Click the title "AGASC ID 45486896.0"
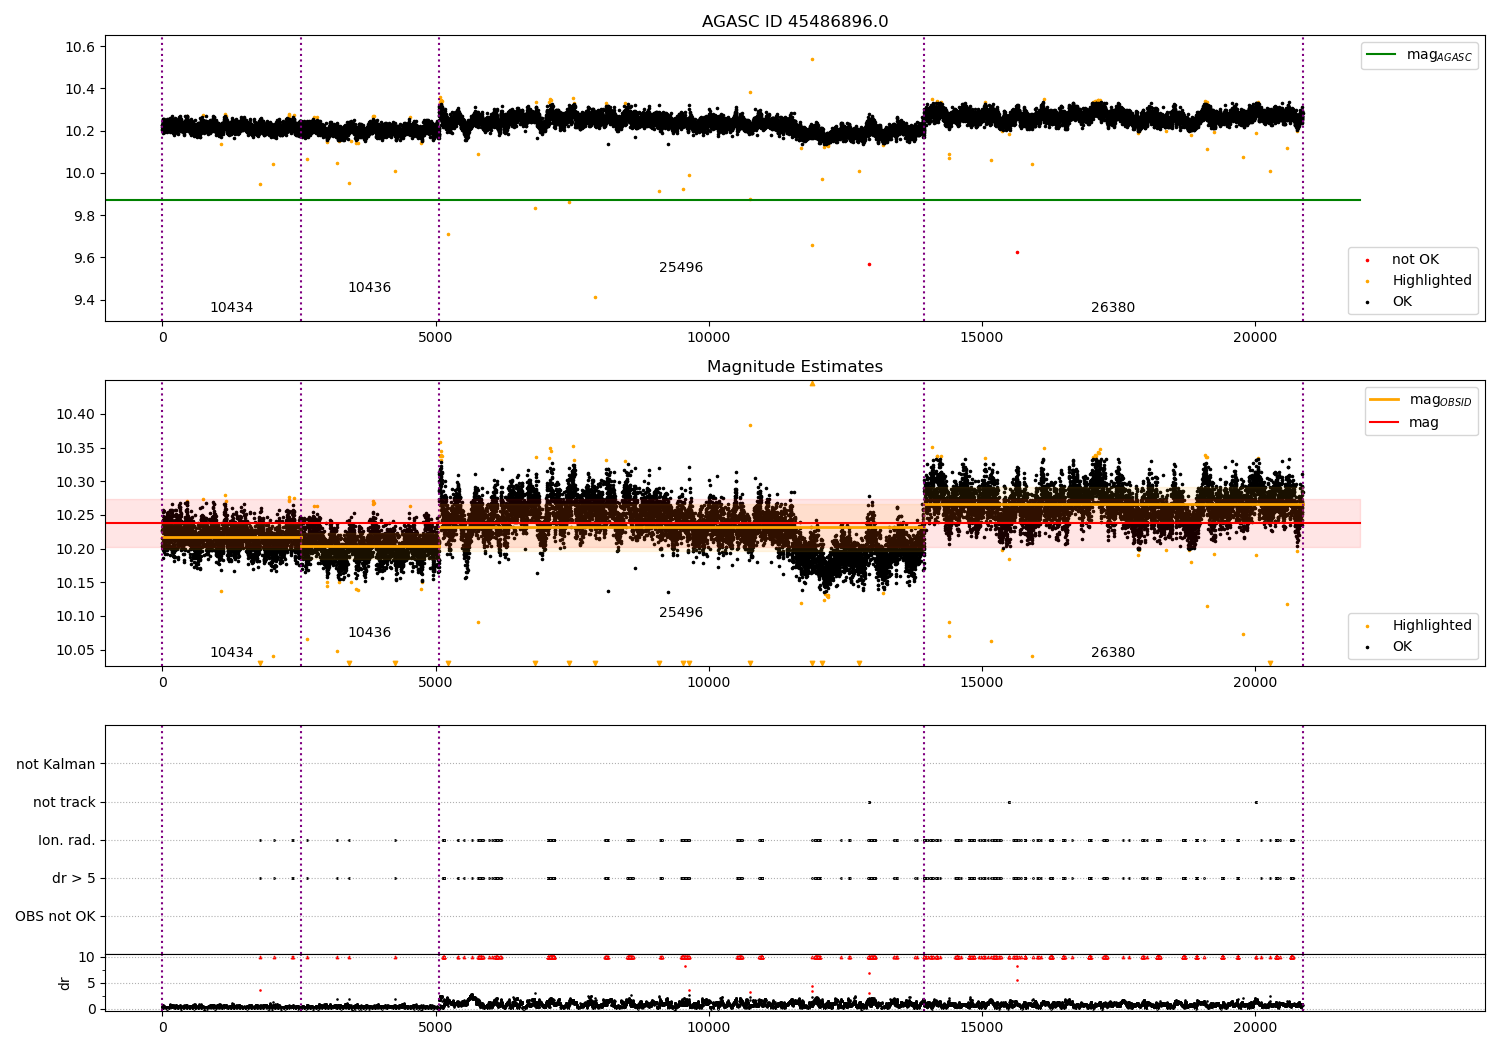Viewport: 1500px width, 1050px height. (795, 22)
